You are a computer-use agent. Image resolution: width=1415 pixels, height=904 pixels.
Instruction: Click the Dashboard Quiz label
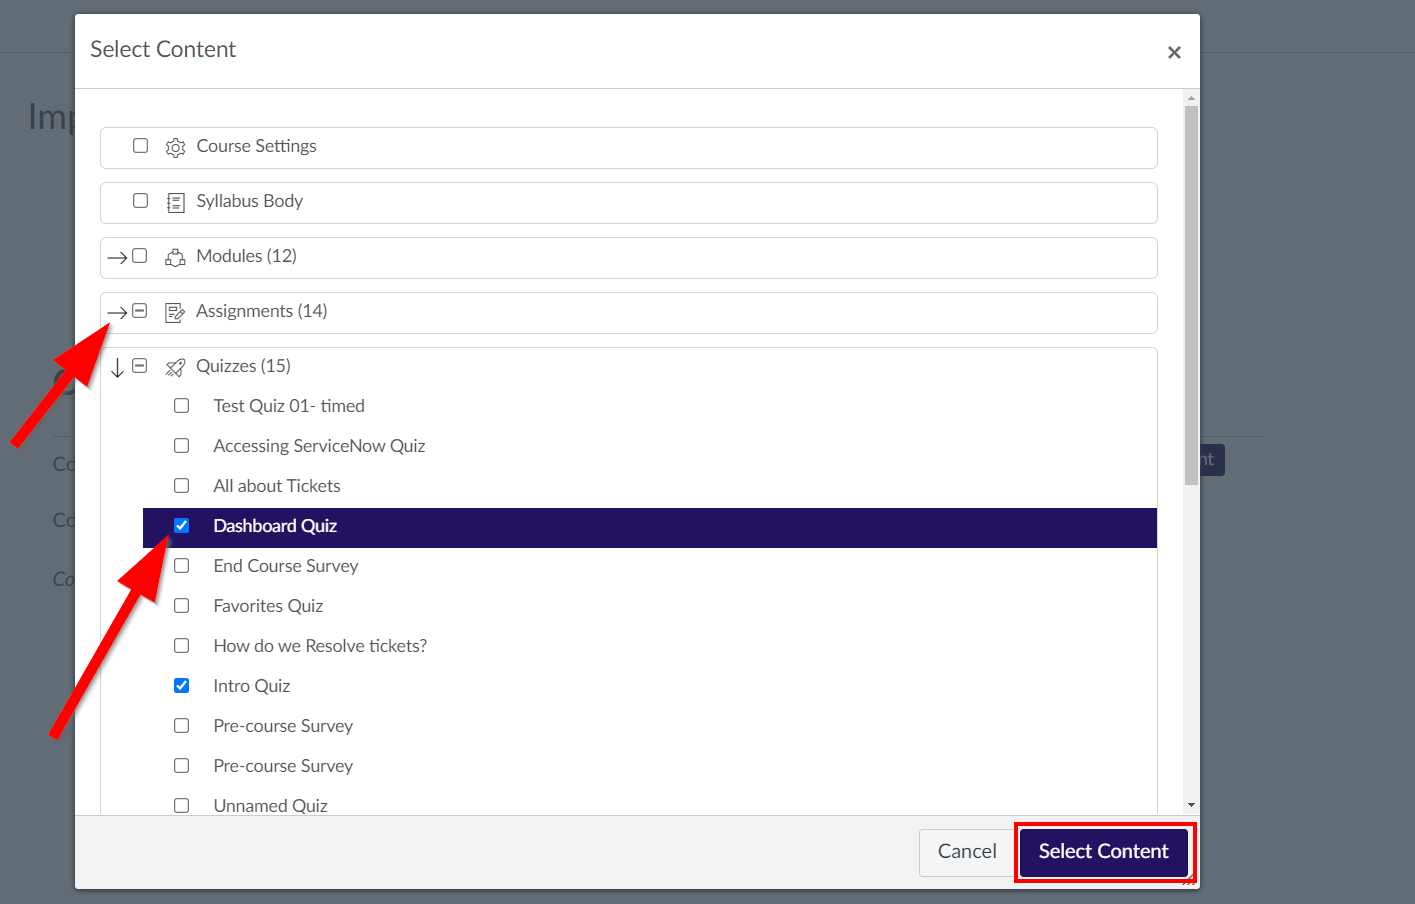point(275,526)
